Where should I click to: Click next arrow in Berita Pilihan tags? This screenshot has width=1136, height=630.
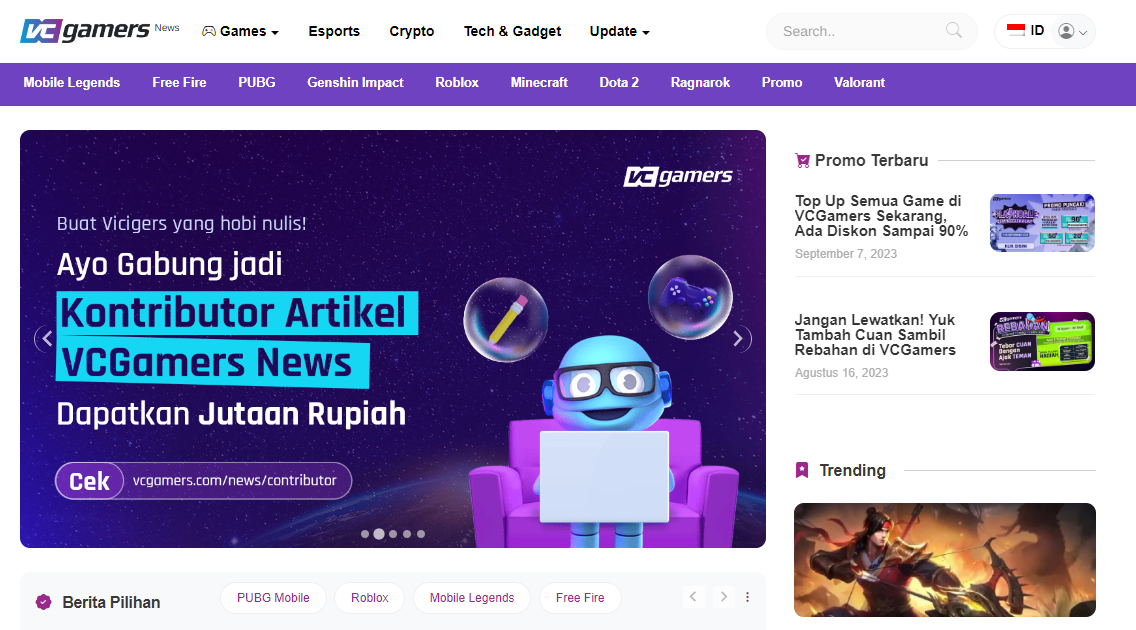(723, 597)
